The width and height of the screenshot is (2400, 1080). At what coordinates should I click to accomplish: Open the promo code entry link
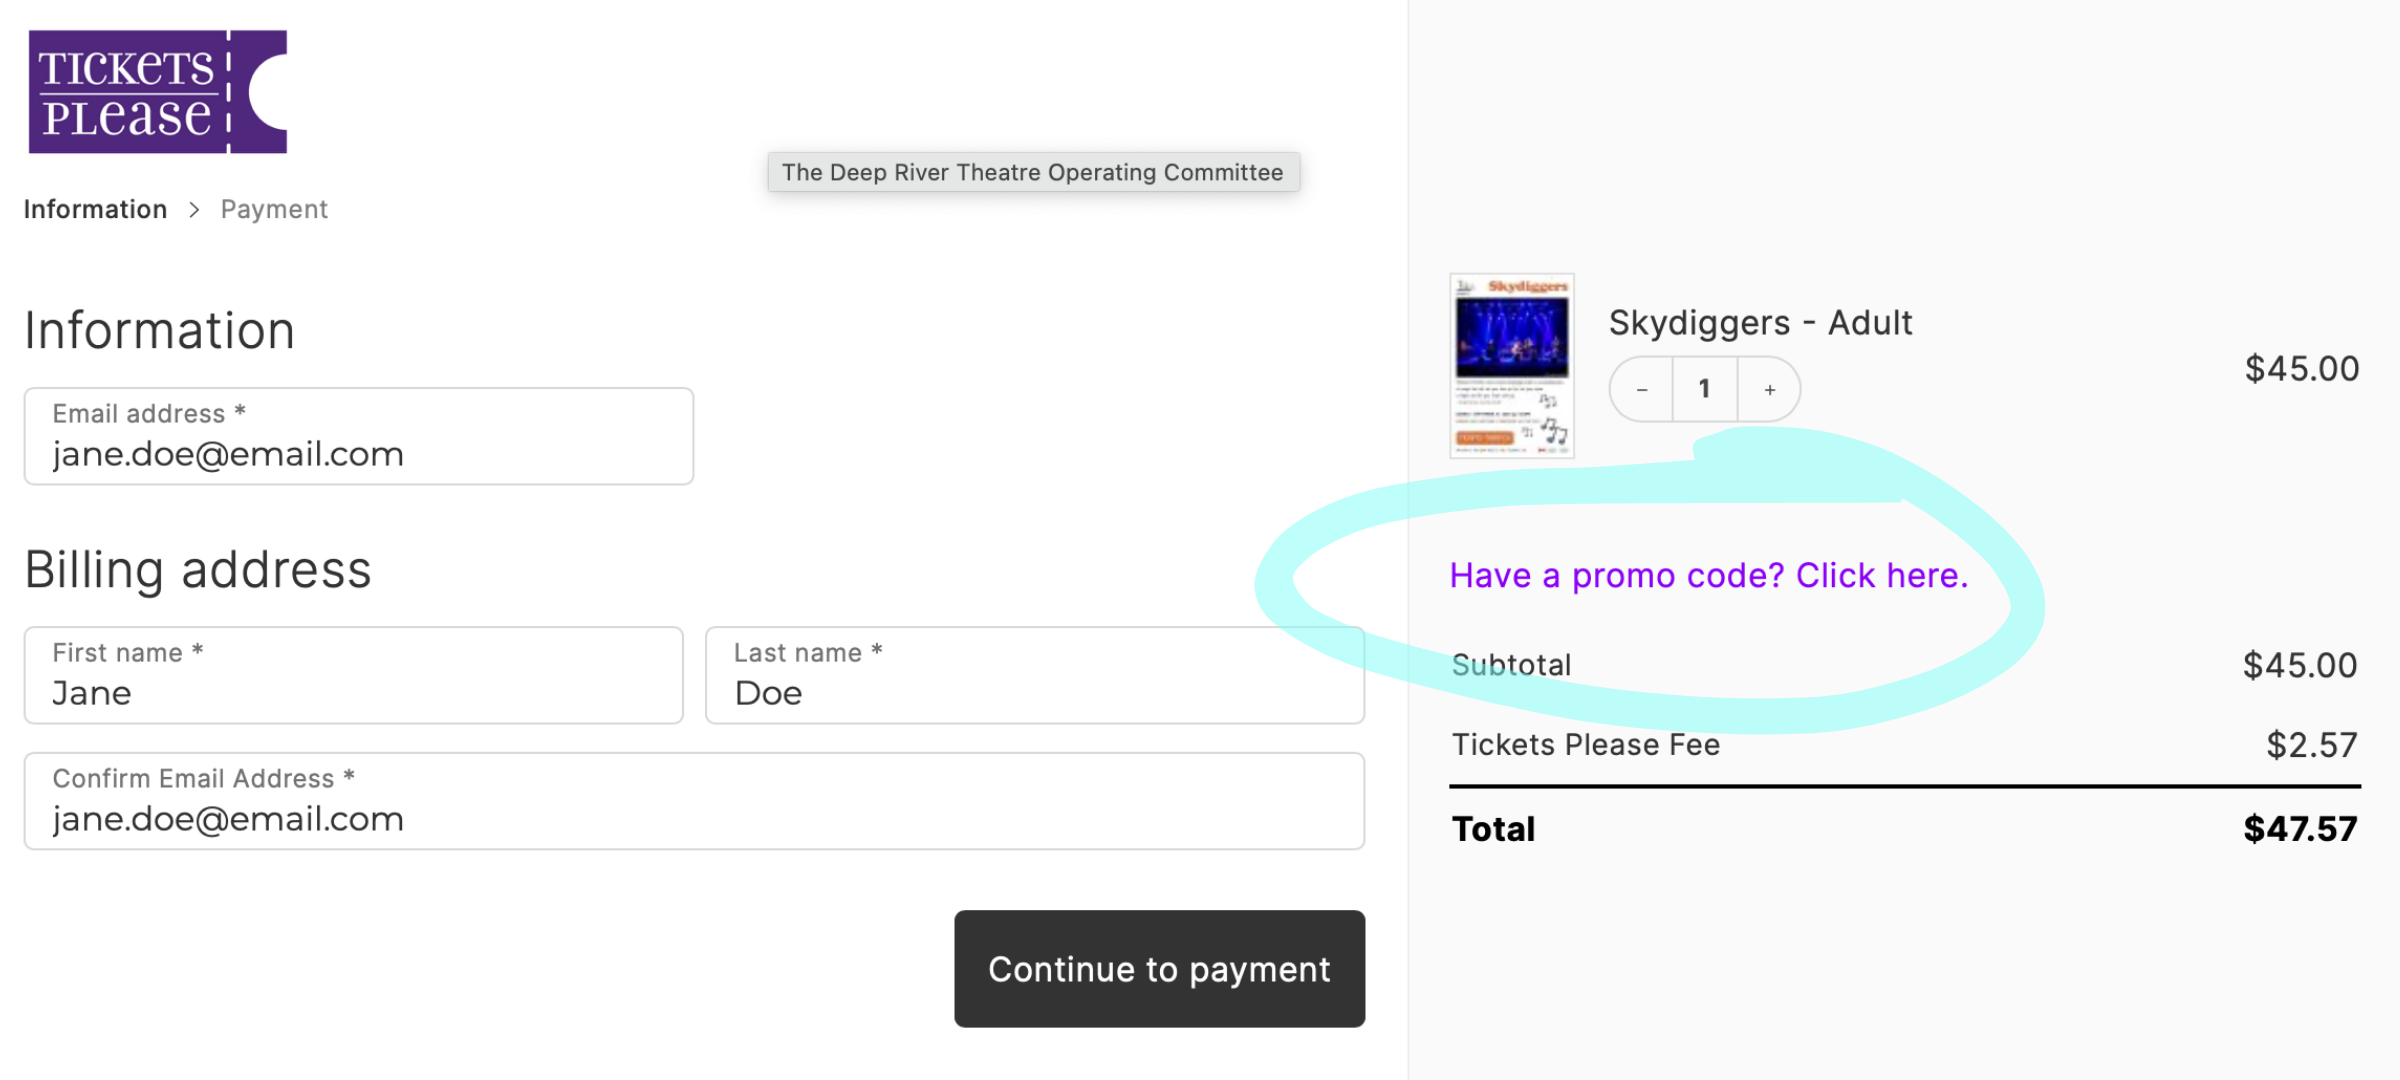pyautogui.click(x=1708, y=576)
